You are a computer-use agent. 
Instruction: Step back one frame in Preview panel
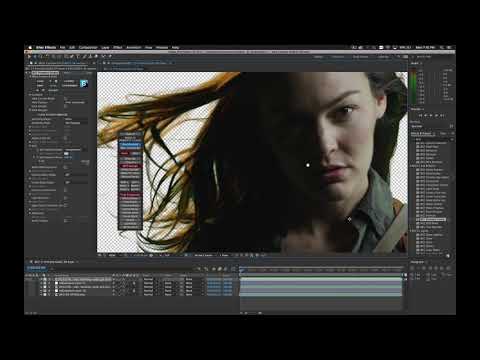coord(426,115)
